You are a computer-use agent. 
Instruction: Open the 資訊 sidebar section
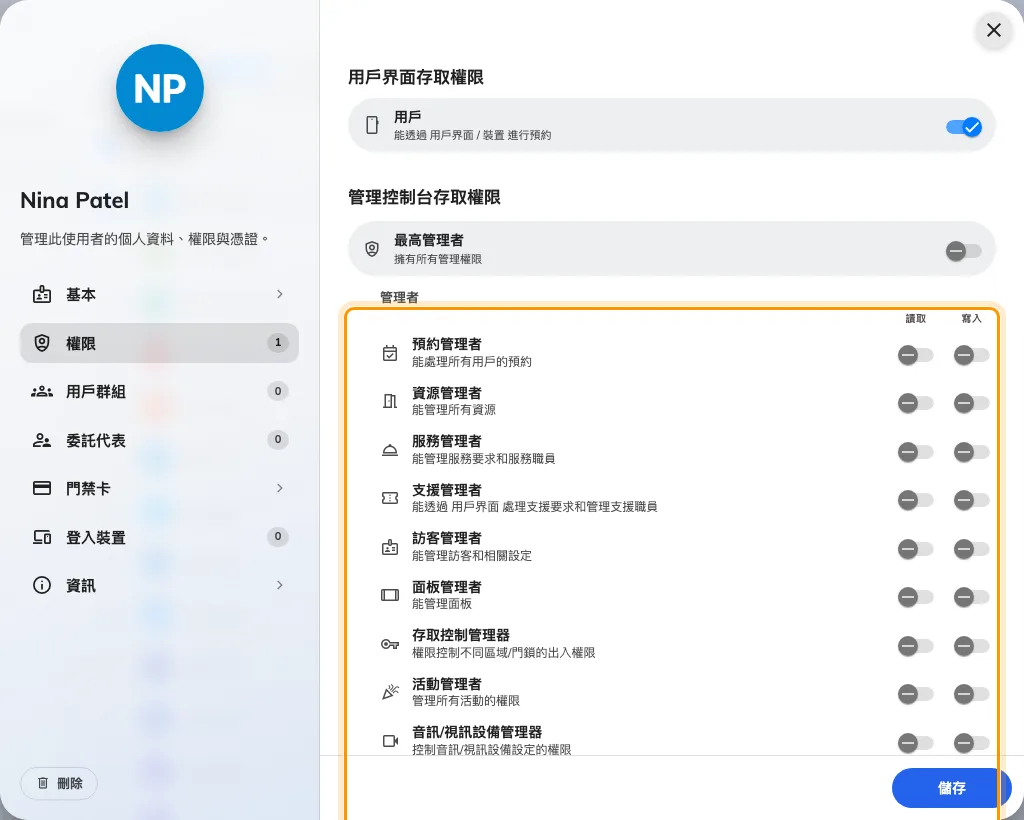159,585
